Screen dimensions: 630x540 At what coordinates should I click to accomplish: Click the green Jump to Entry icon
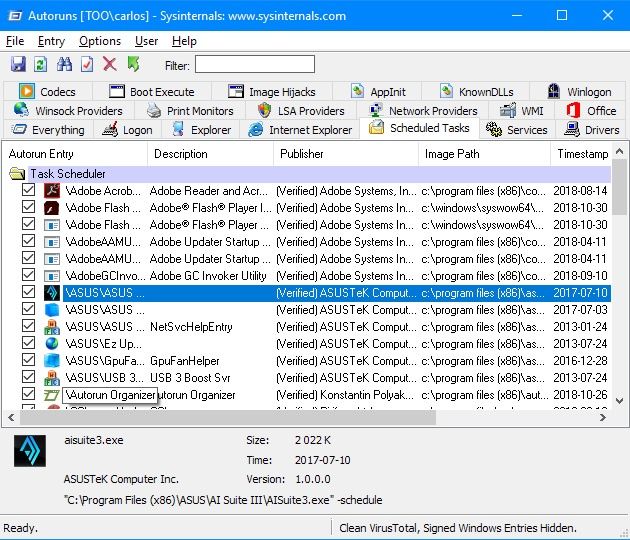point(133,64)
